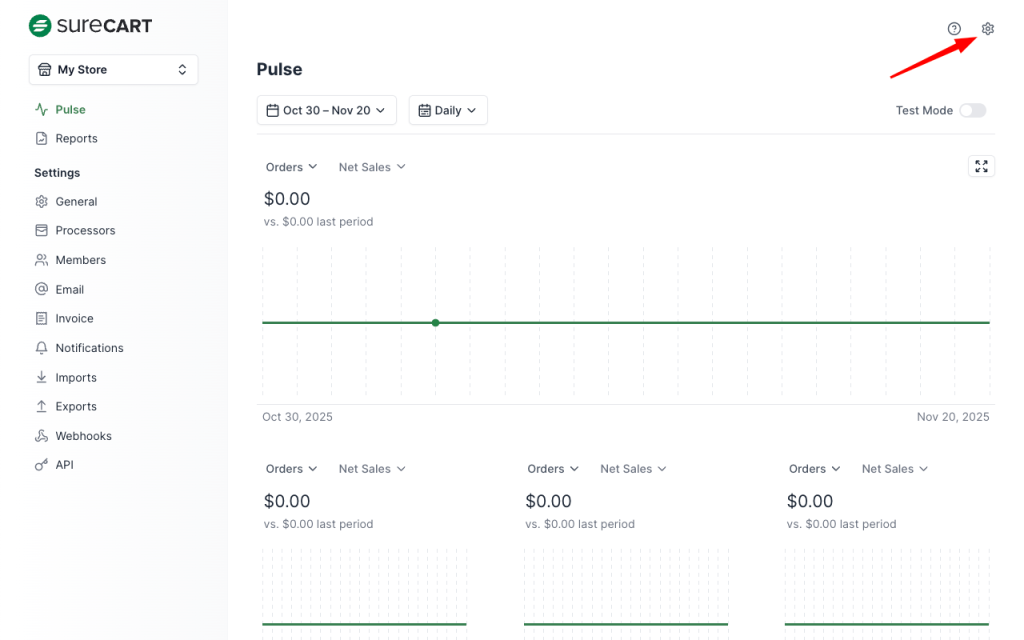This screenshot has height=640, width=1024.
Task: Open the Net Sales dropdown above main chart
Action: [x=372, y=167]
